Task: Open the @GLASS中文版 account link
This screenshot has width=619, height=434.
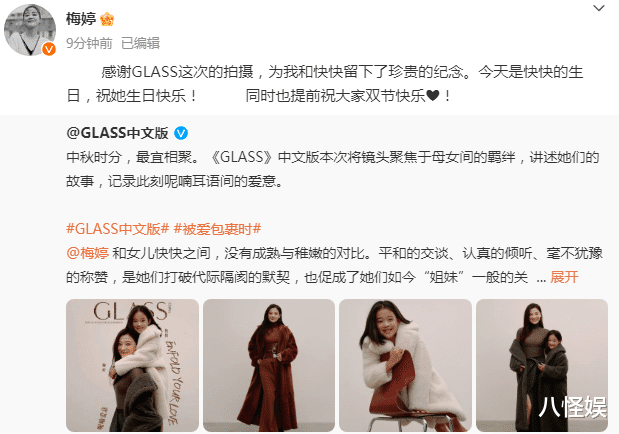Action: tap(117, 133)
